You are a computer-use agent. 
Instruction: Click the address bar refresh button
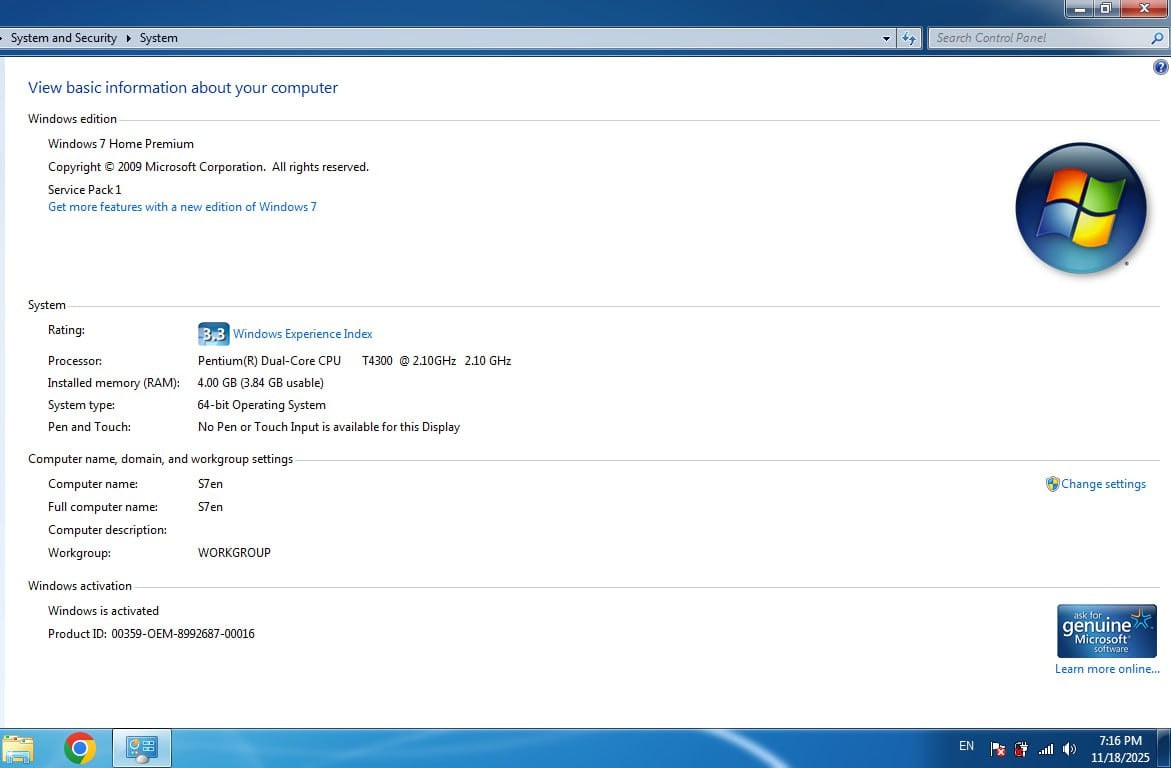[908, 38]
